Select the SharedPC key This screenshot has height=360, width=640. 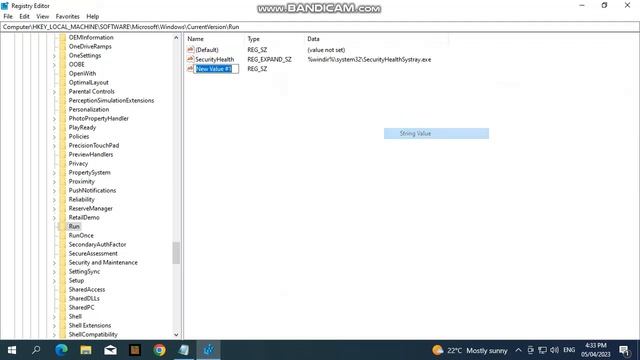(x=81, y=307)
